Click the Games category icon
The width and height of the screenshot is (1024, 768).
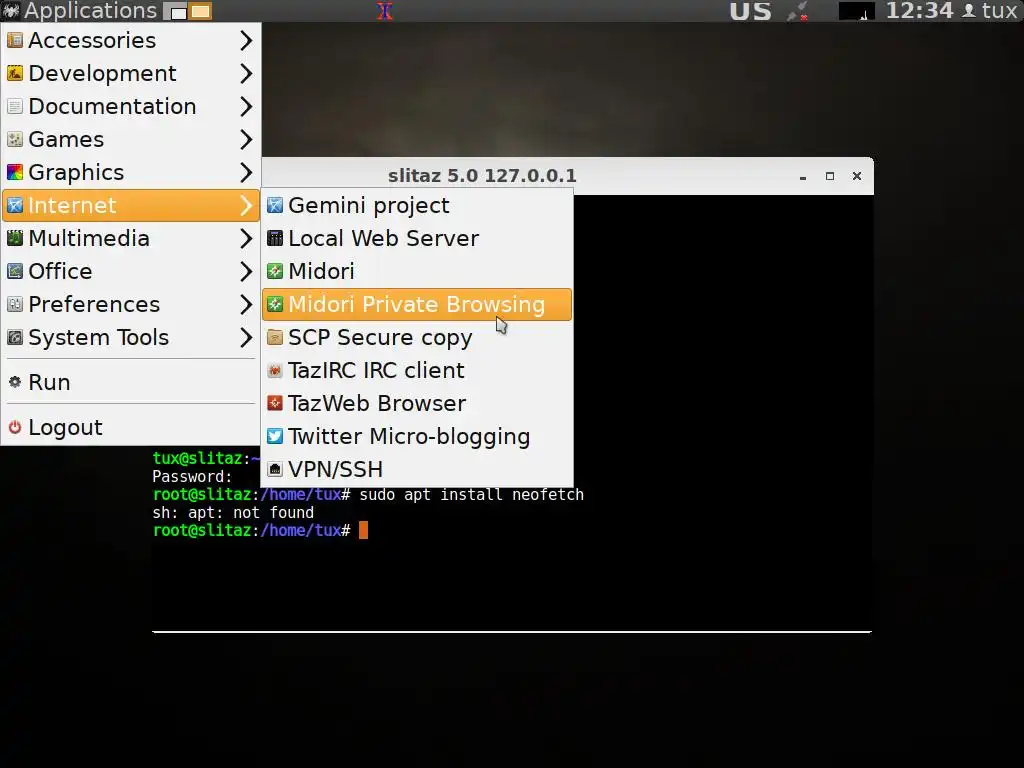coord(15,139)
